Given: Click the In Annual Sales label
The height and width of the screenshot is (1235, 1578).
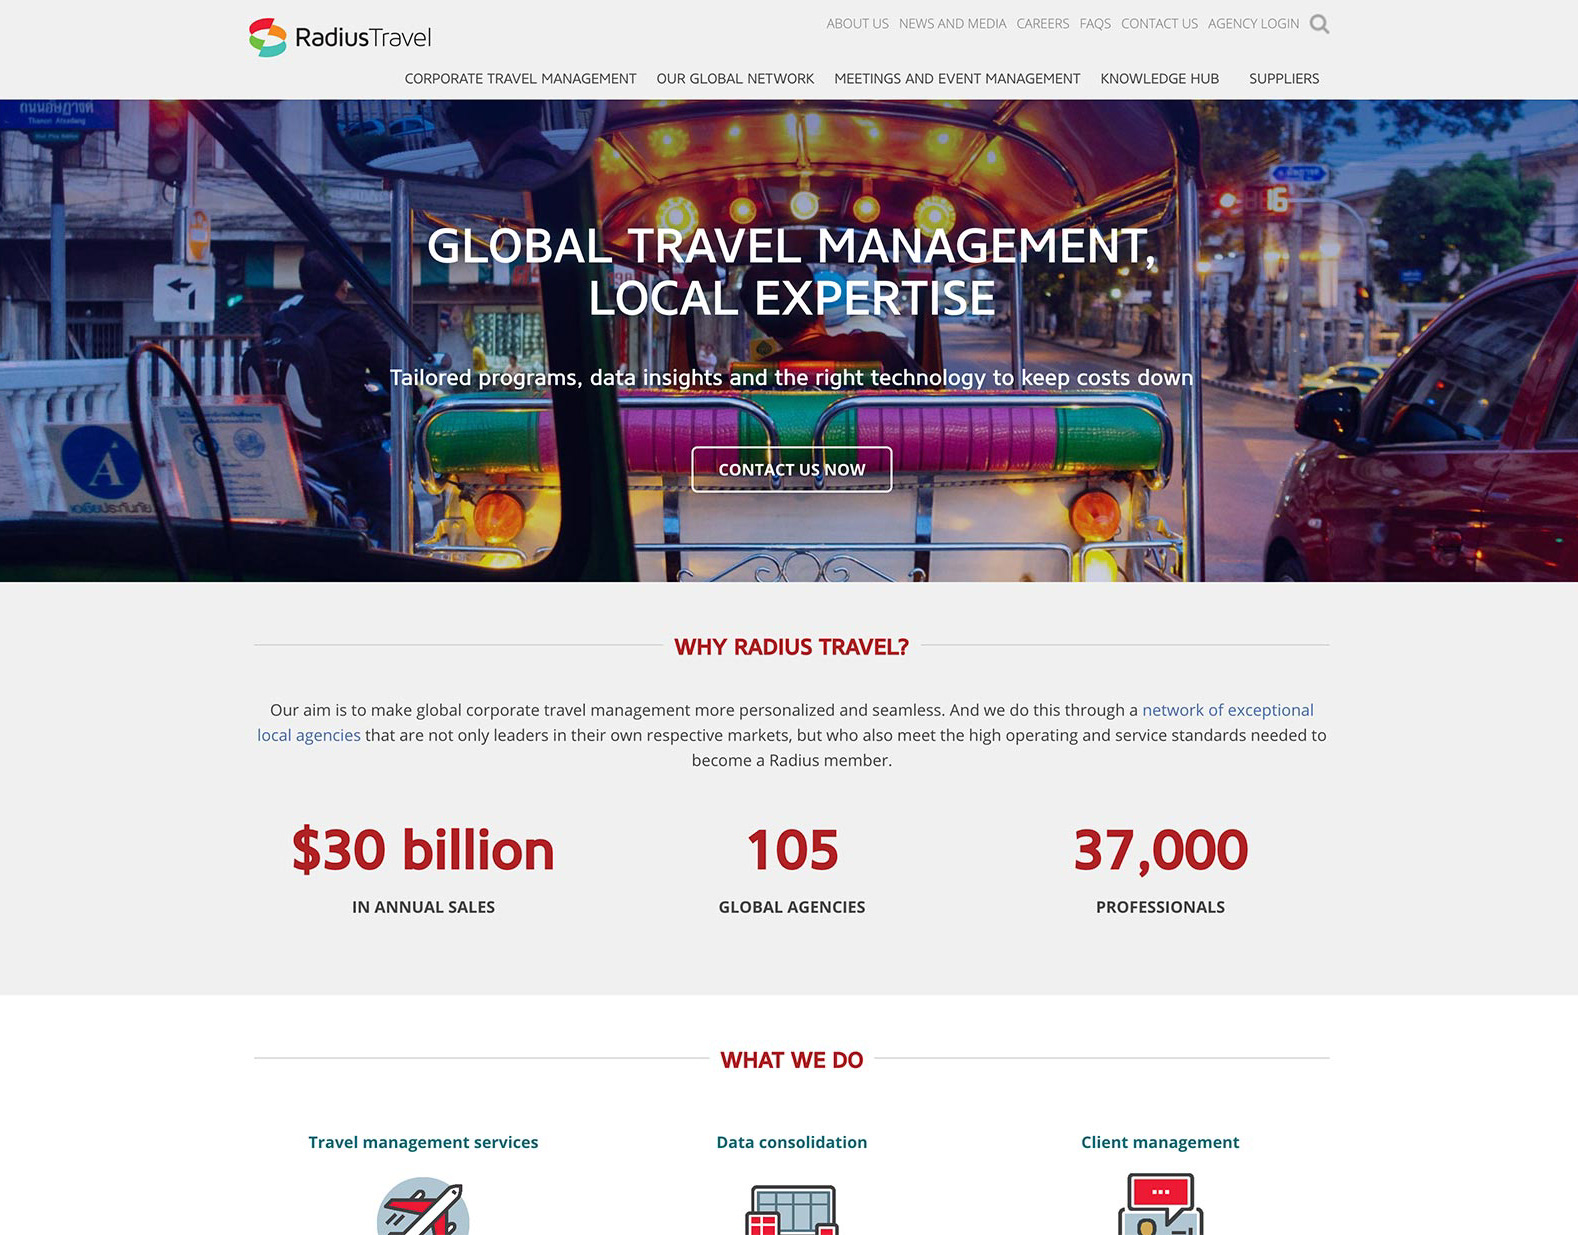Looking at the screenshot, I should pyautogui.click(x=423, y=907).
